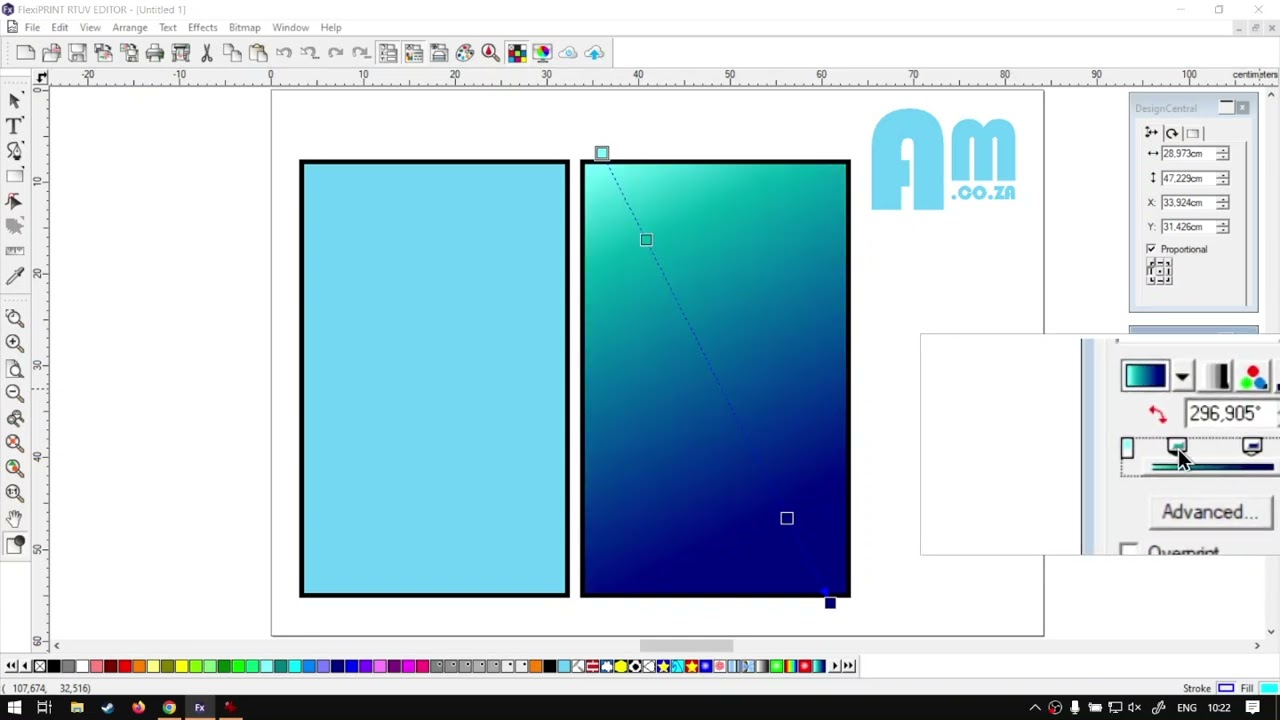Copy selection from the toolbar
The width and height of the screenshot is (1280, 720).
click(232, 53)
